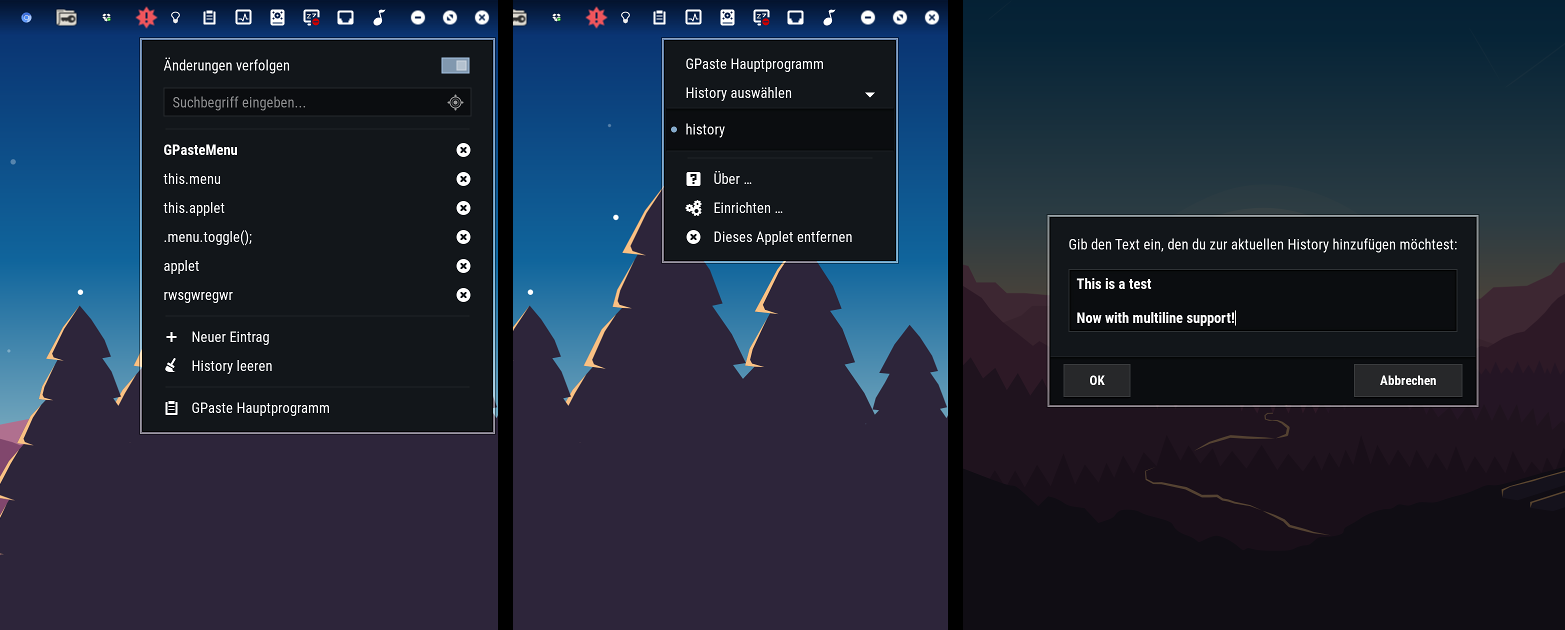This screenshot has height=630, width=1565.
Task: Click the lightbulb icon in the middle panel
Action: tap(626, 17)
